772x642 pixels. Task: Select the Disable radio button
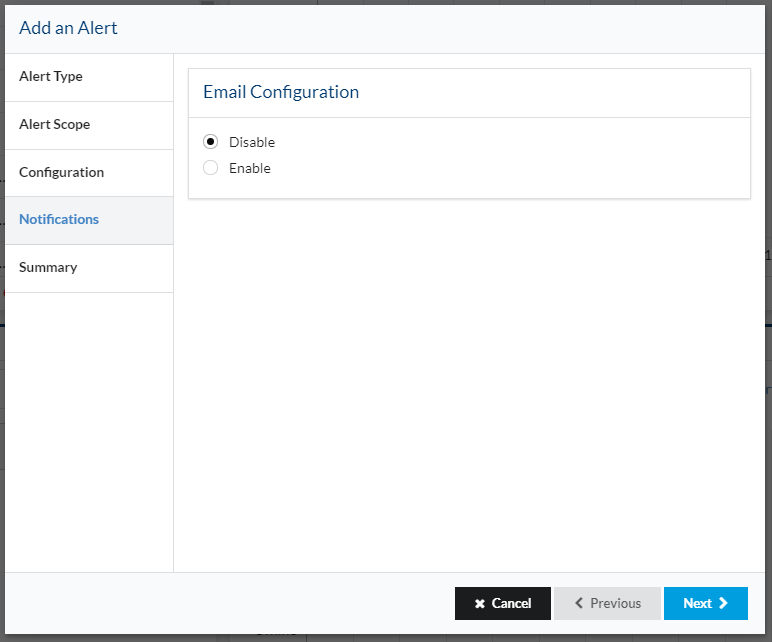pyautogui.click(x=210, y=142)
